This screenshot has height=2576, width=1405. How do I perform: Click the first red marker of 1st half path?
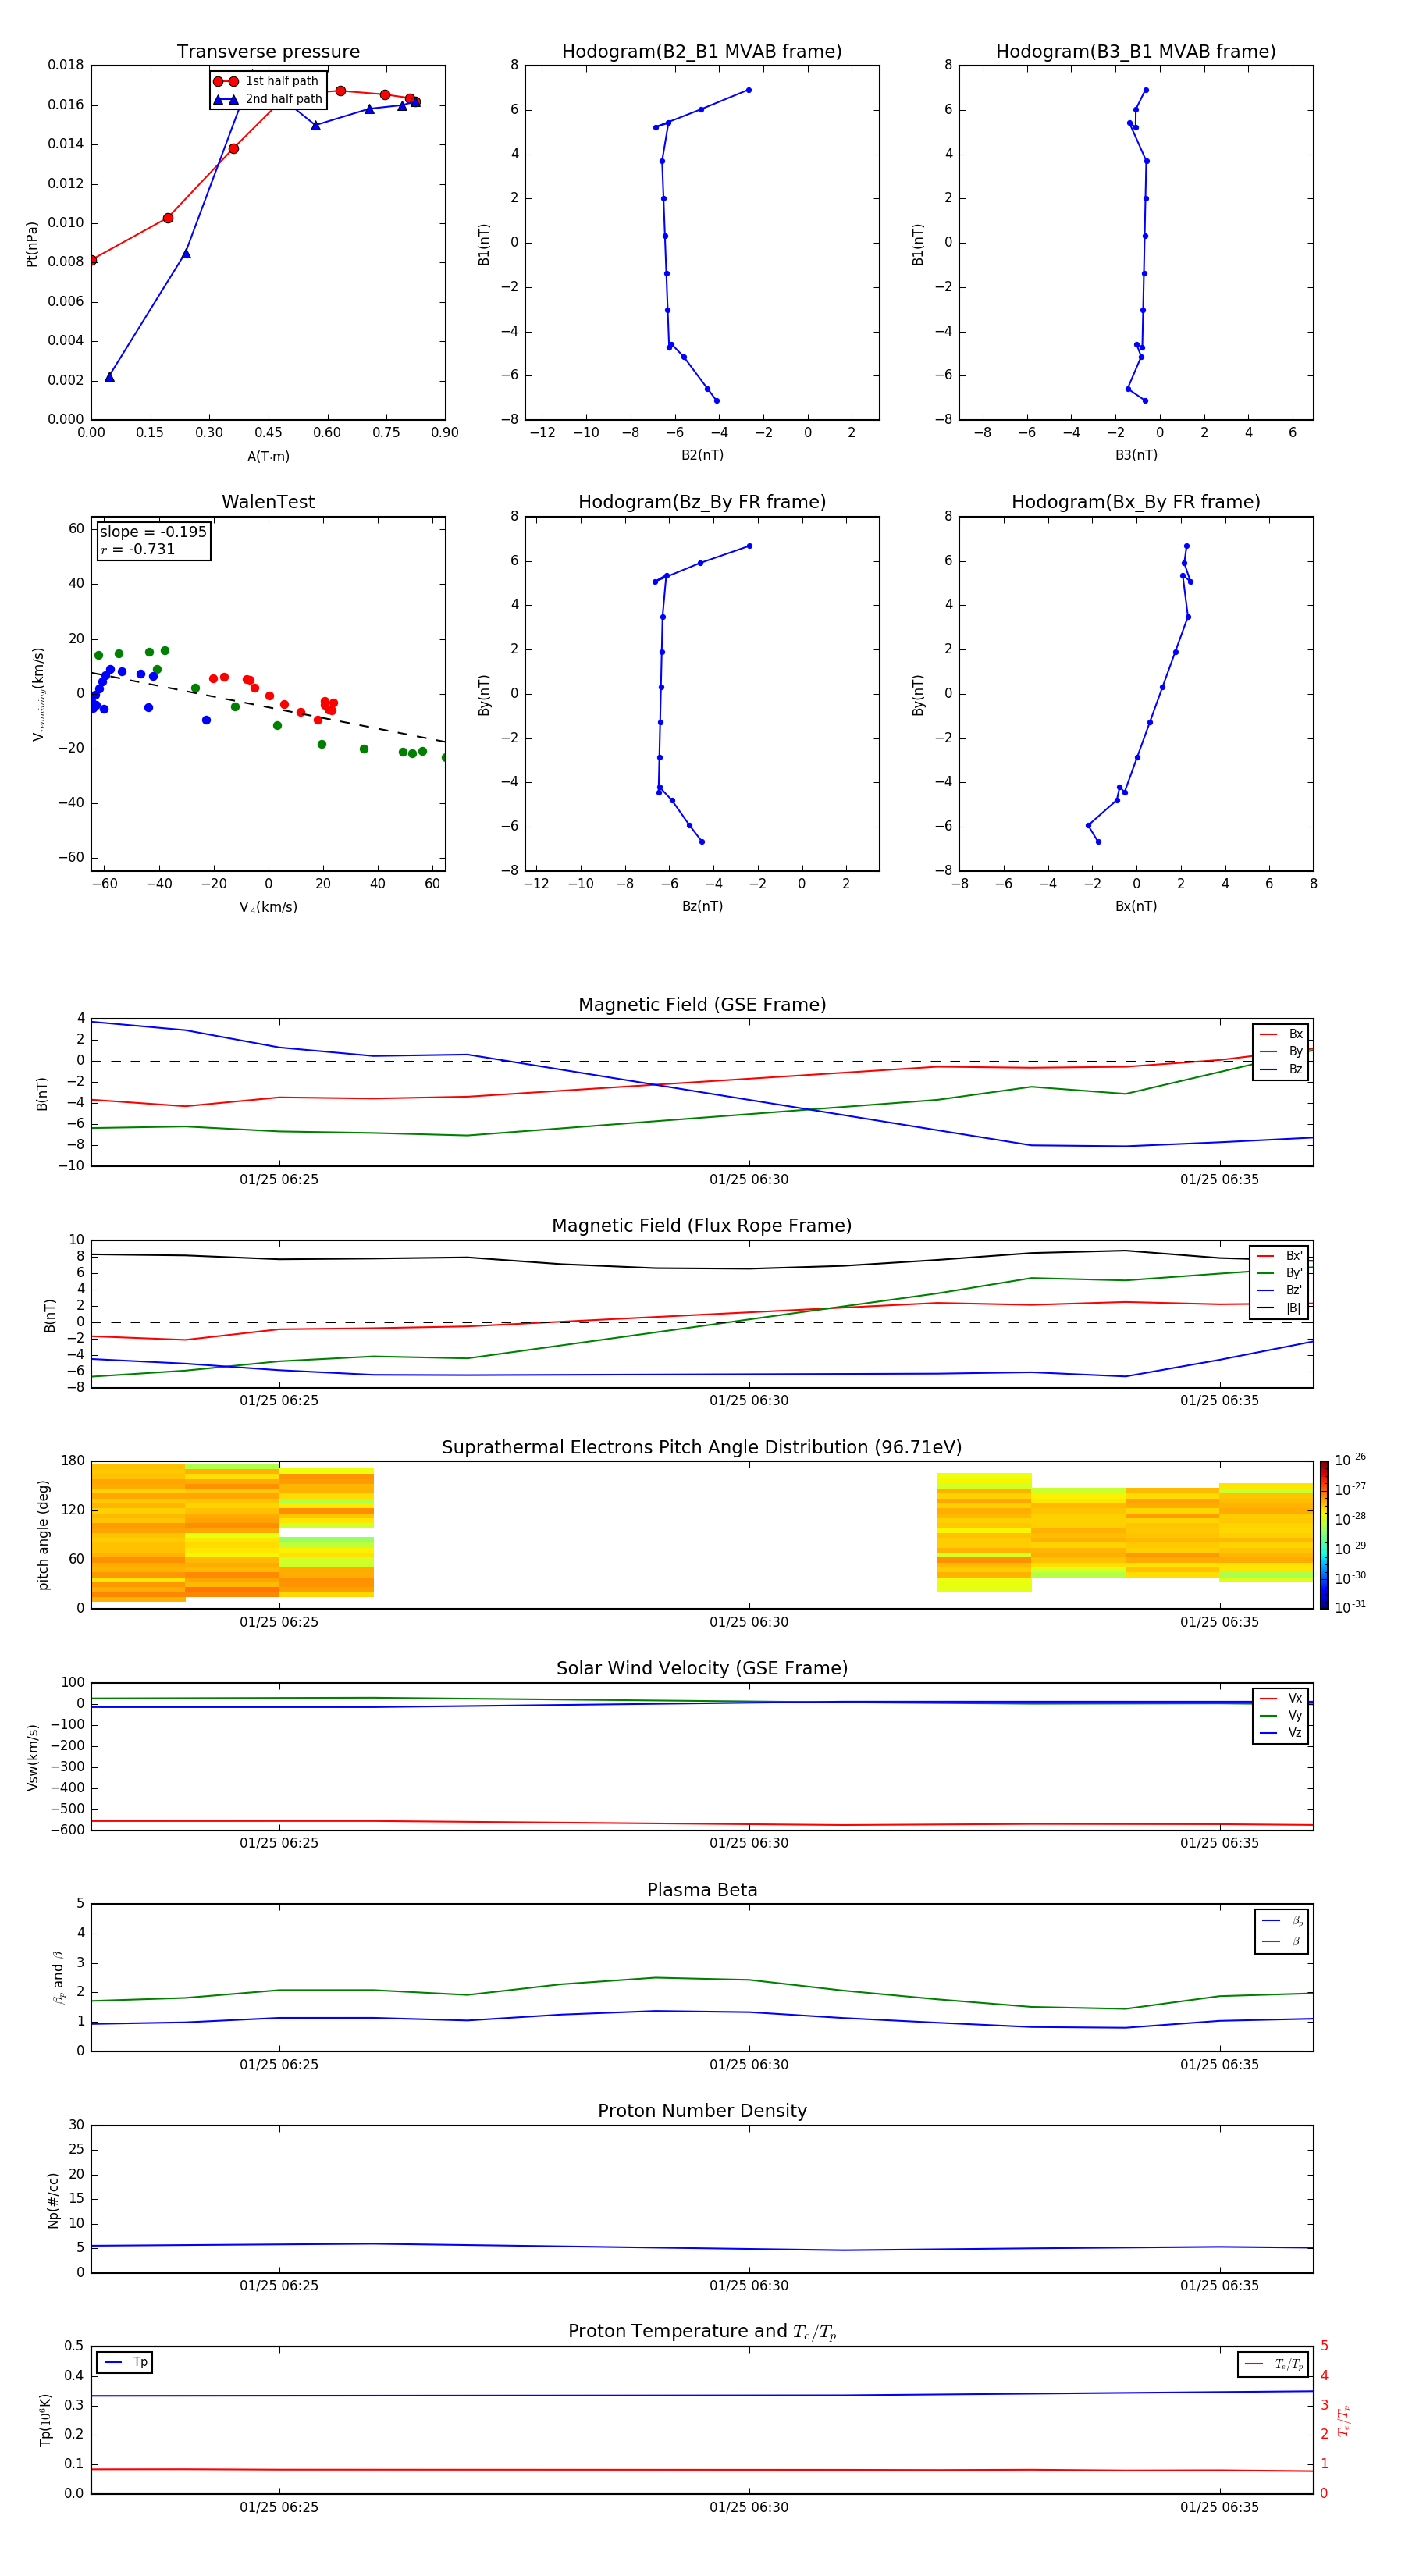[92, 260]
